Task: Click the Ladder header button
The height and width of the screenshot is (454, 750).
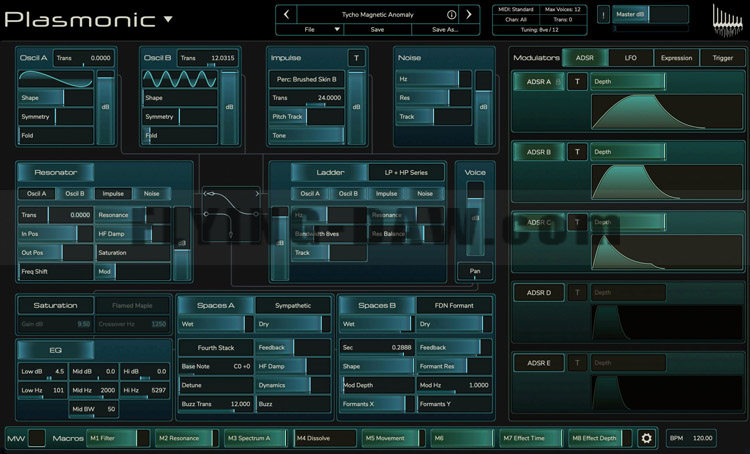Action: coord(330,173)
